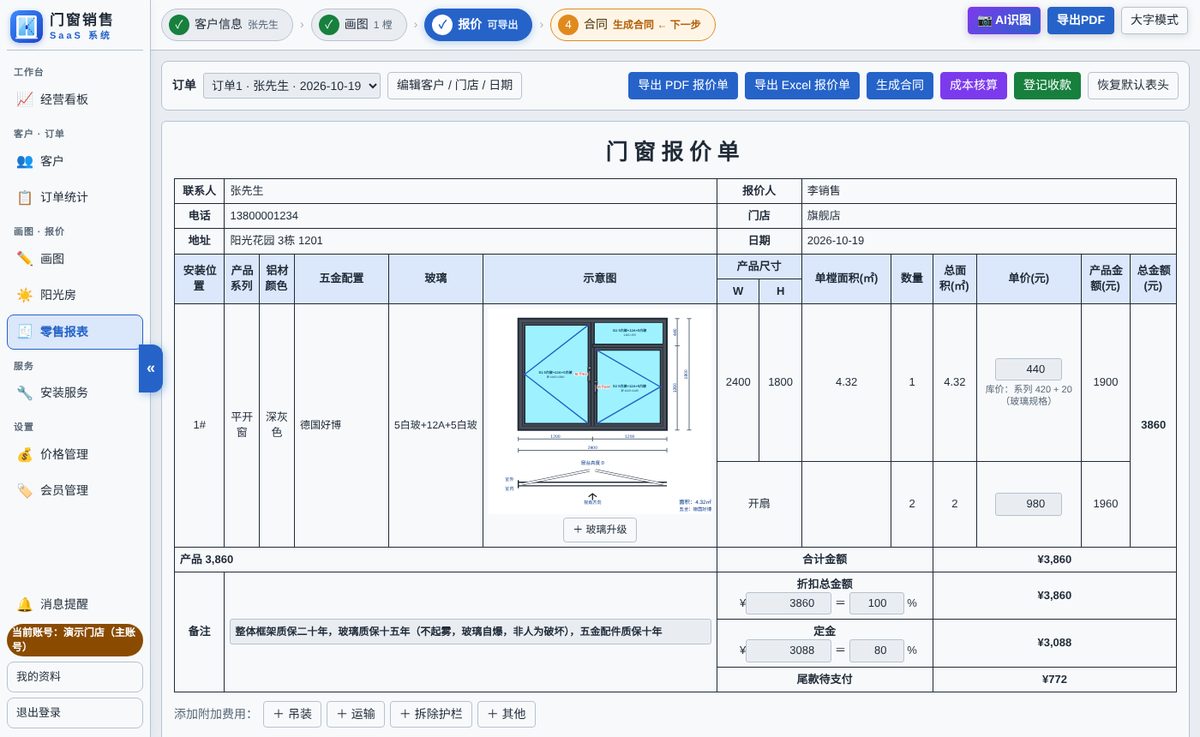Click the 备注 warranty text field

click(470, 632)
